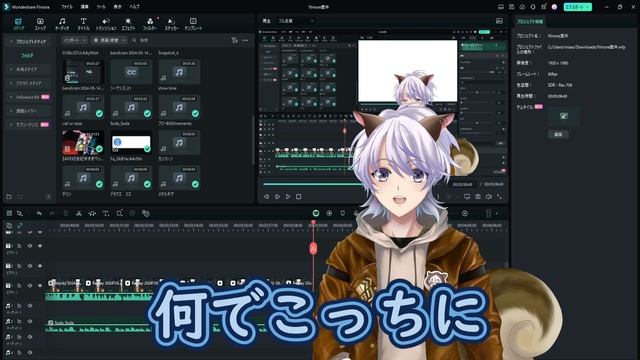Screen dimensions: 640x360
Task: Open the Export button dropdown arrow
Action: (588, 7)
